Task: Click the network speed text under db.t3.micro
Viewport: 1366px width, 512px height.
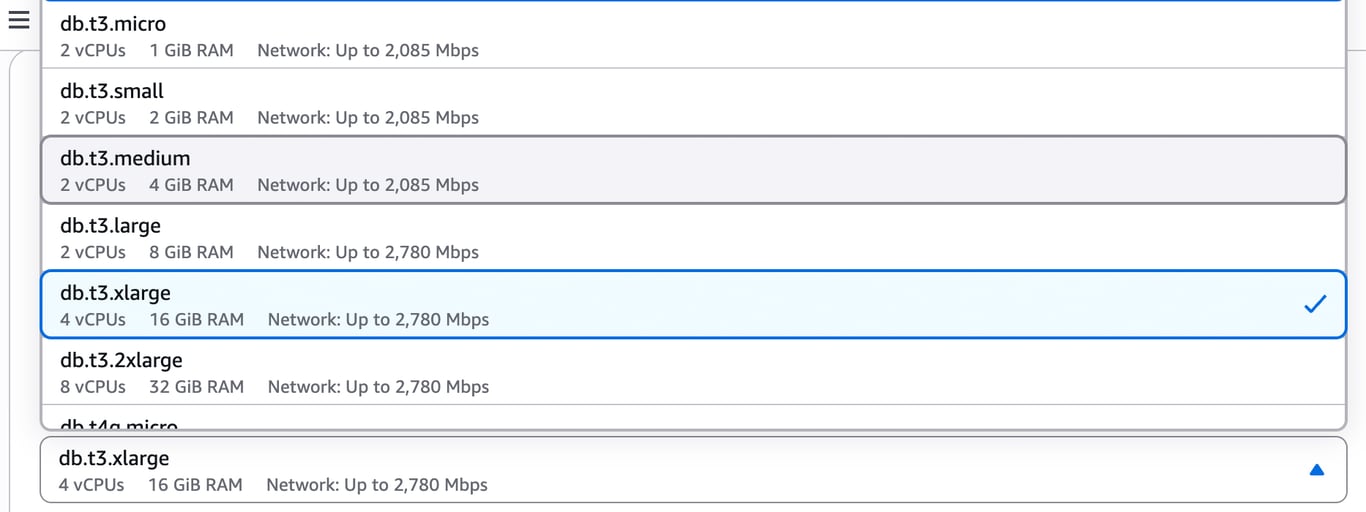Action: click(368, 50)
